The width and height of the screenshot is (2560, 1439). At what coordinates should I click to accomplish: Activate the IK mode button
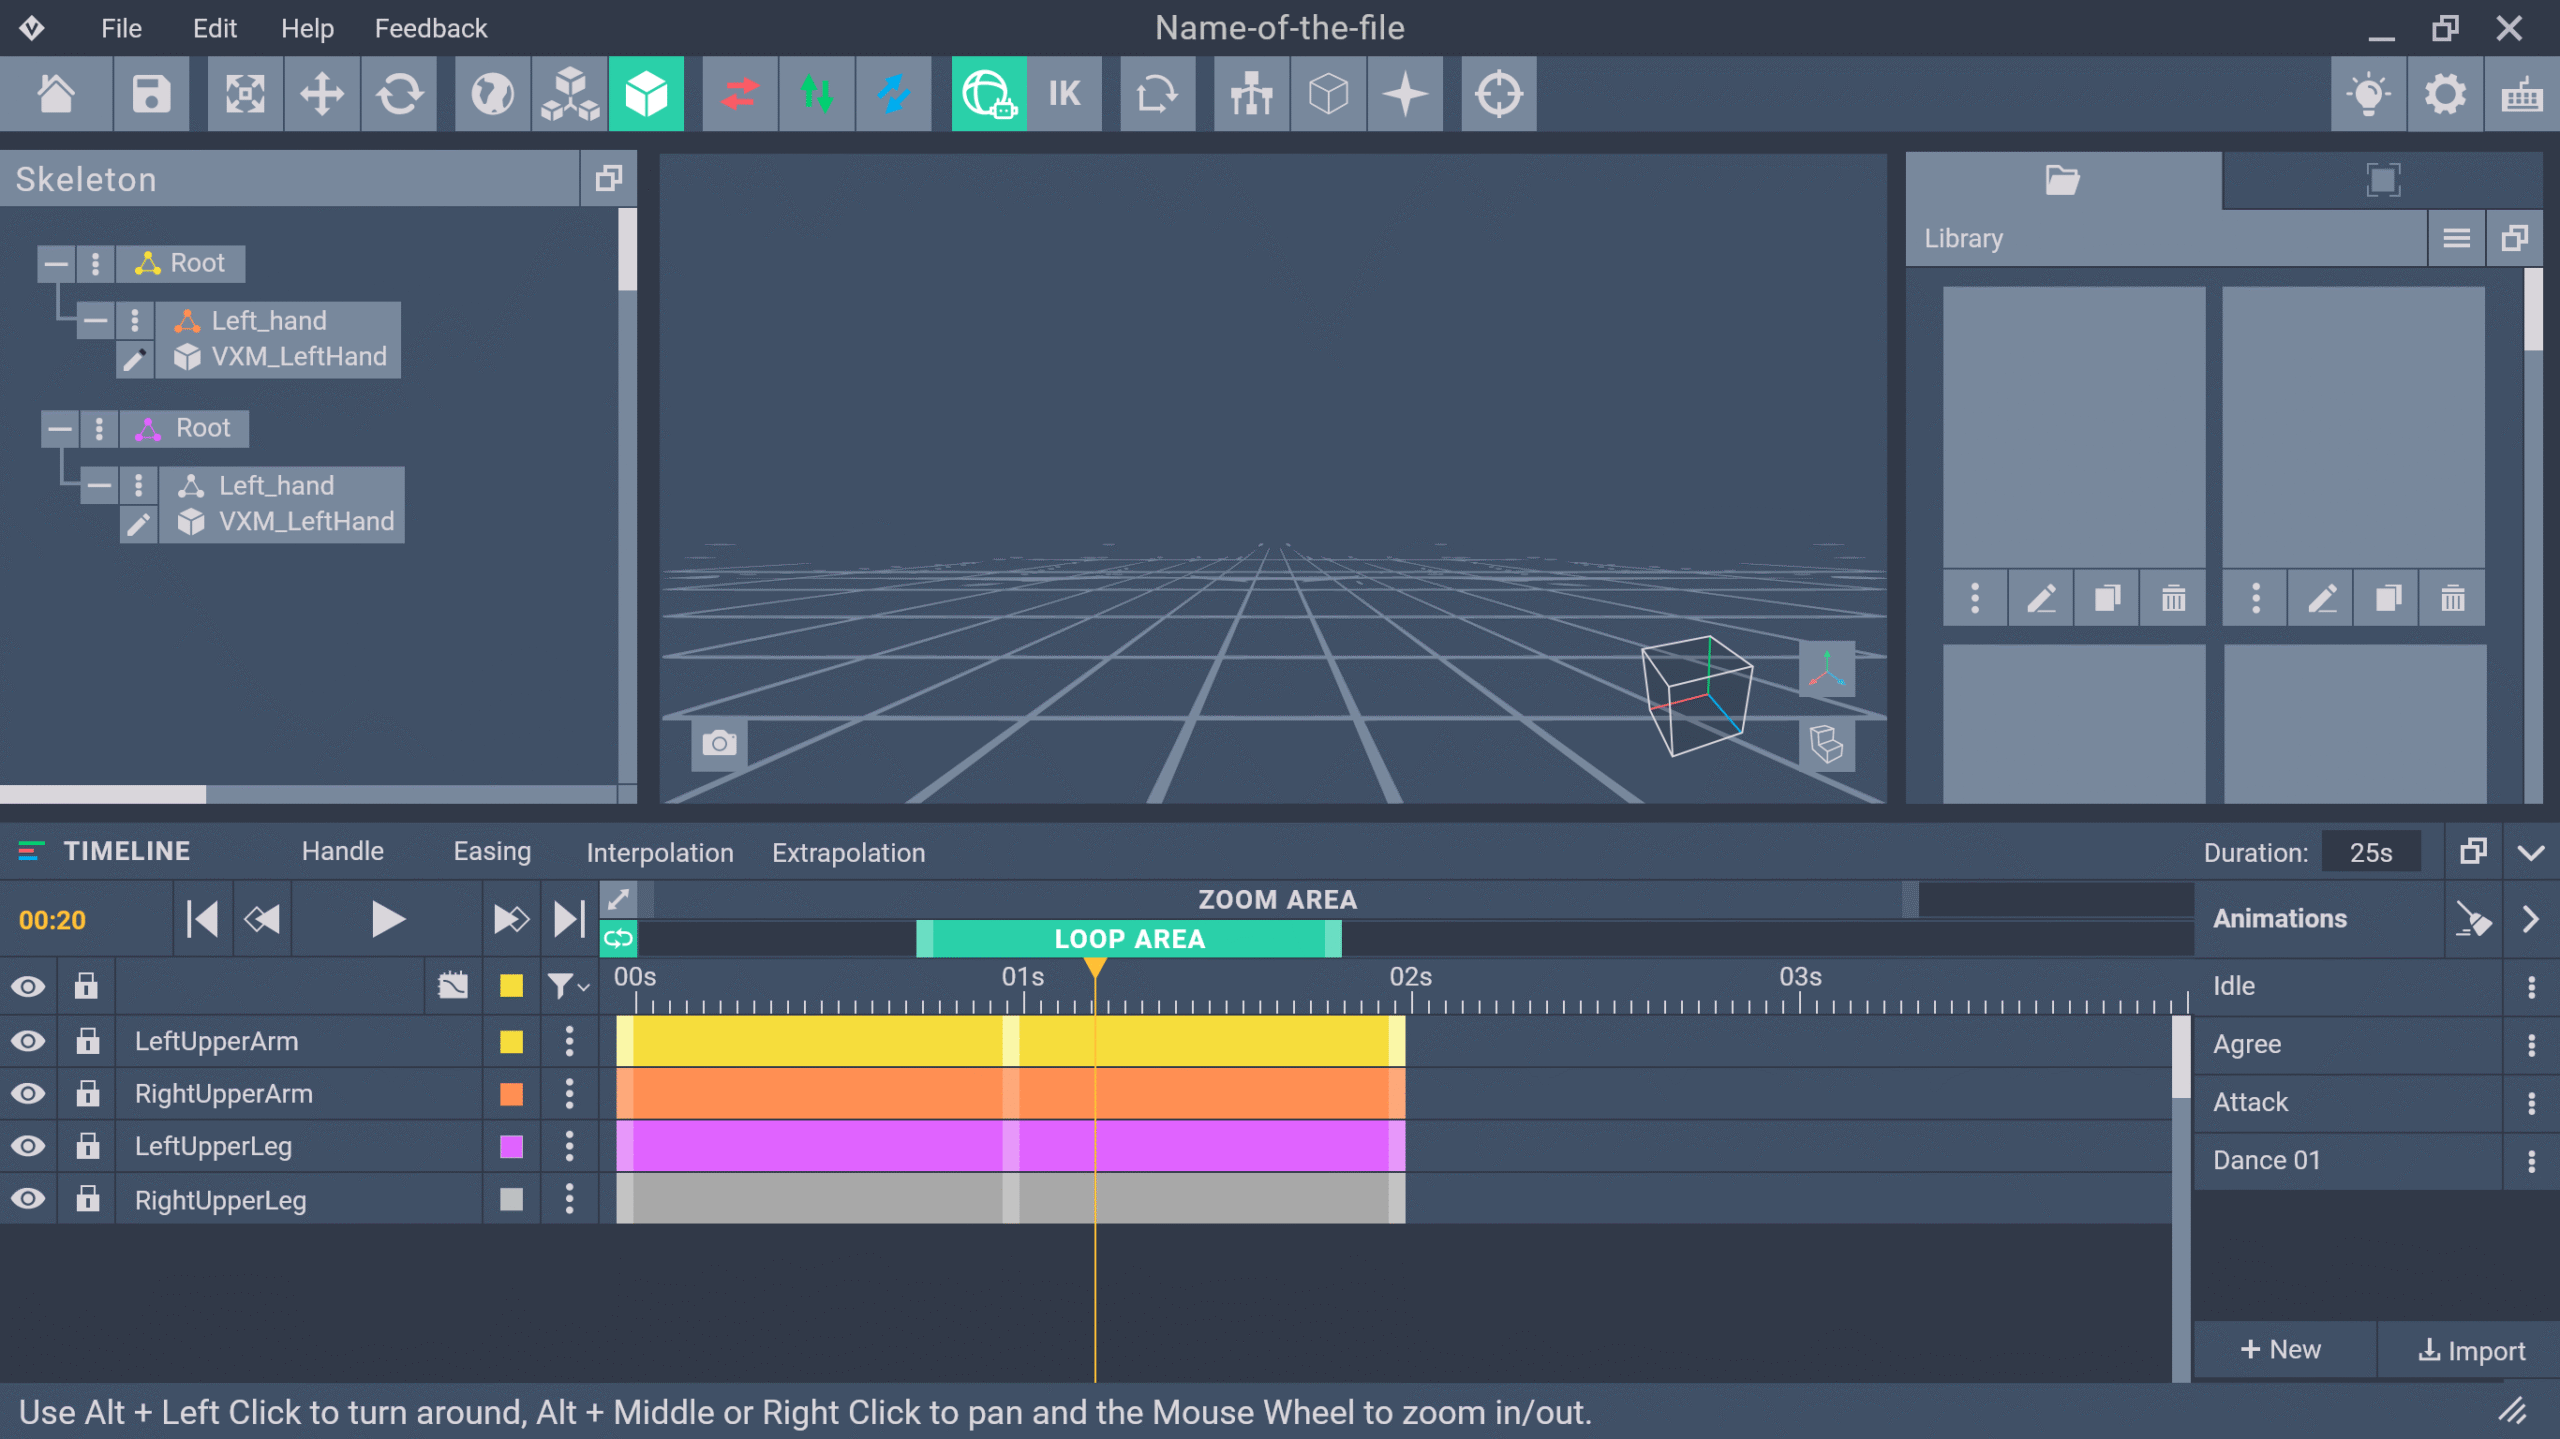[x=1064, y=94]
